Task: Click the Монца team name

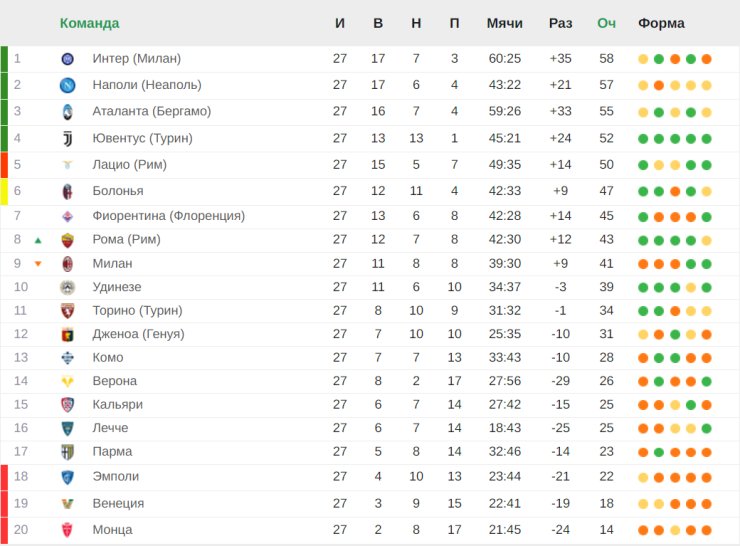Action: pos(112,529)
